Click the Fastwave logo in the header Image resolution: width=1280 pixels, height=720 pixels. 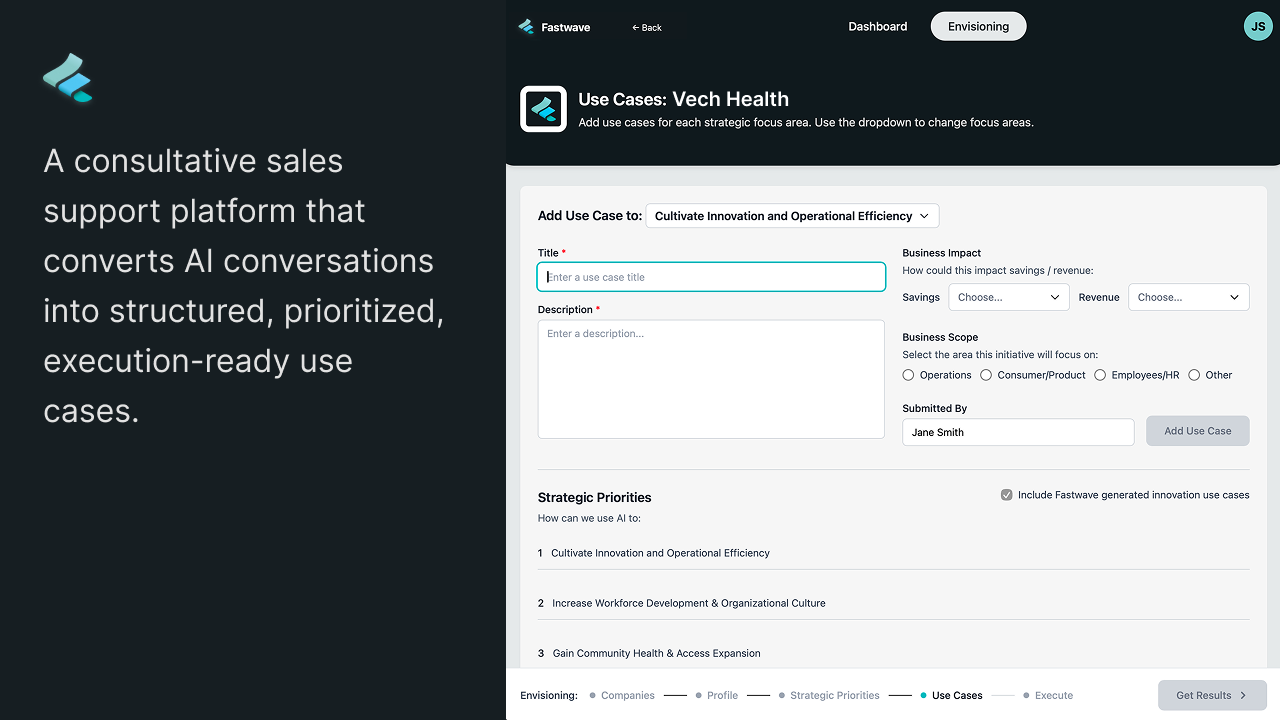(554, 27)
